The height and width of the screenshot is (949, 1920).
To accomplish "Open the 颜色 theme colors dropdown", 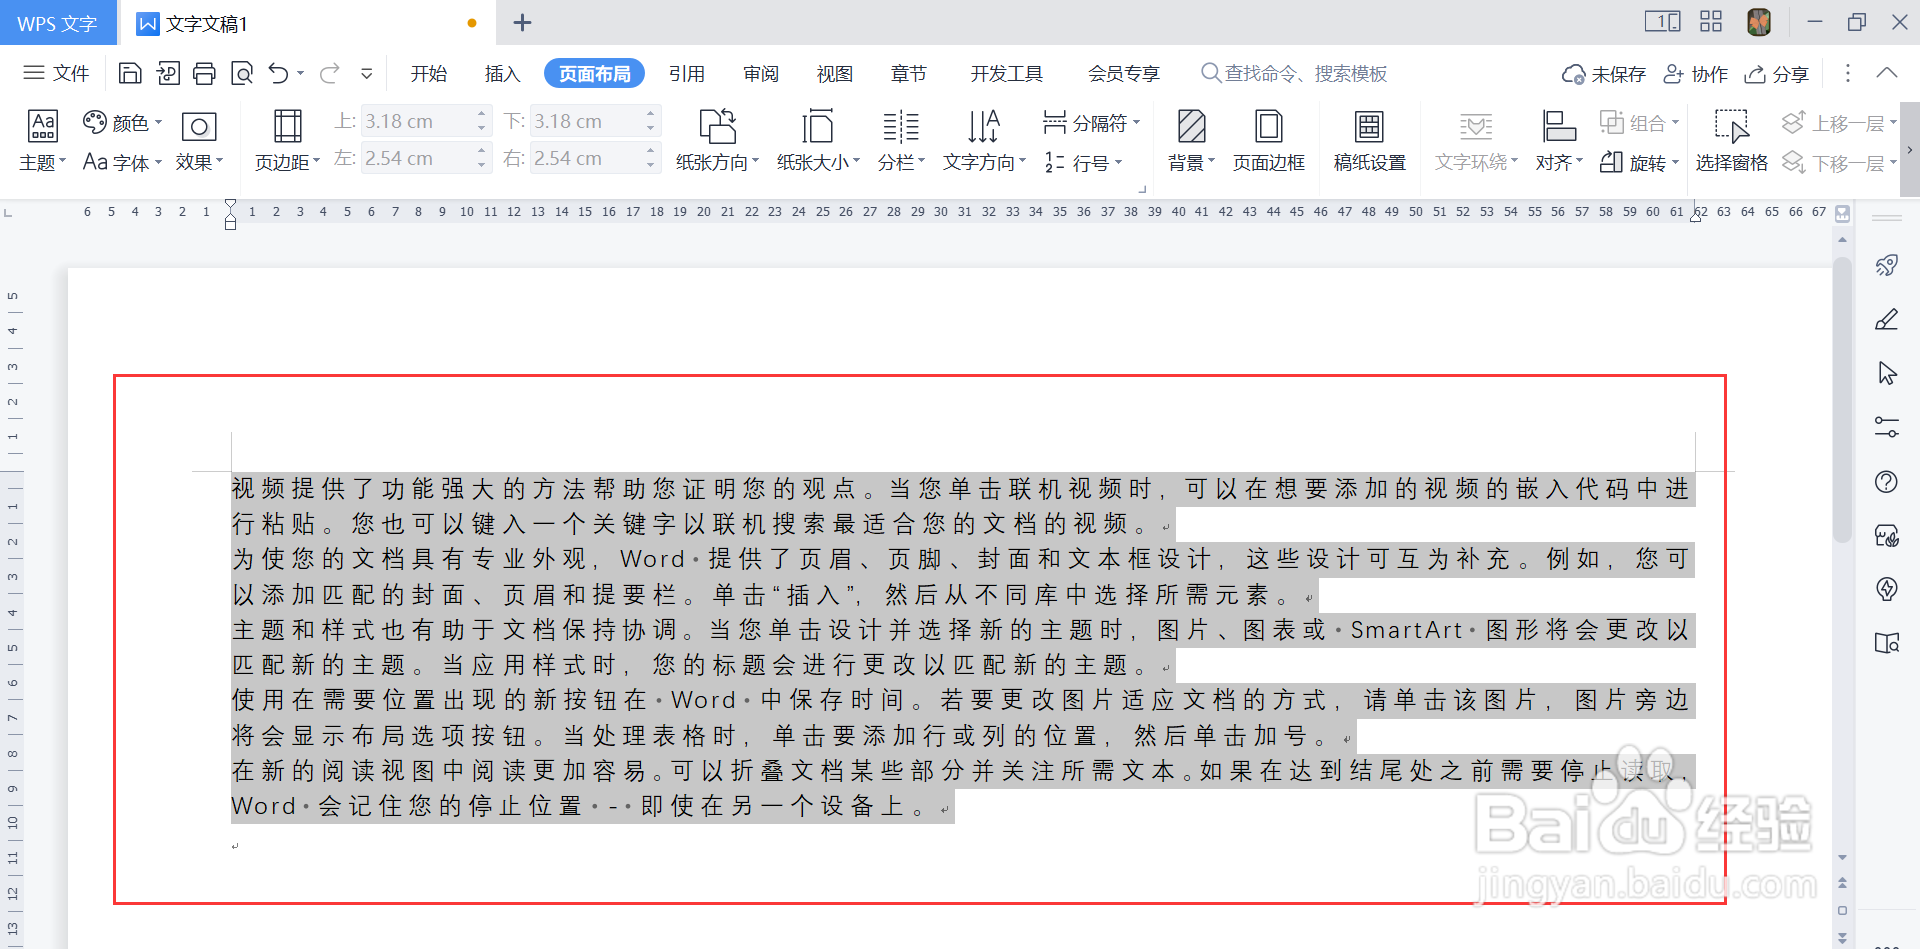I will click(122, 123).
